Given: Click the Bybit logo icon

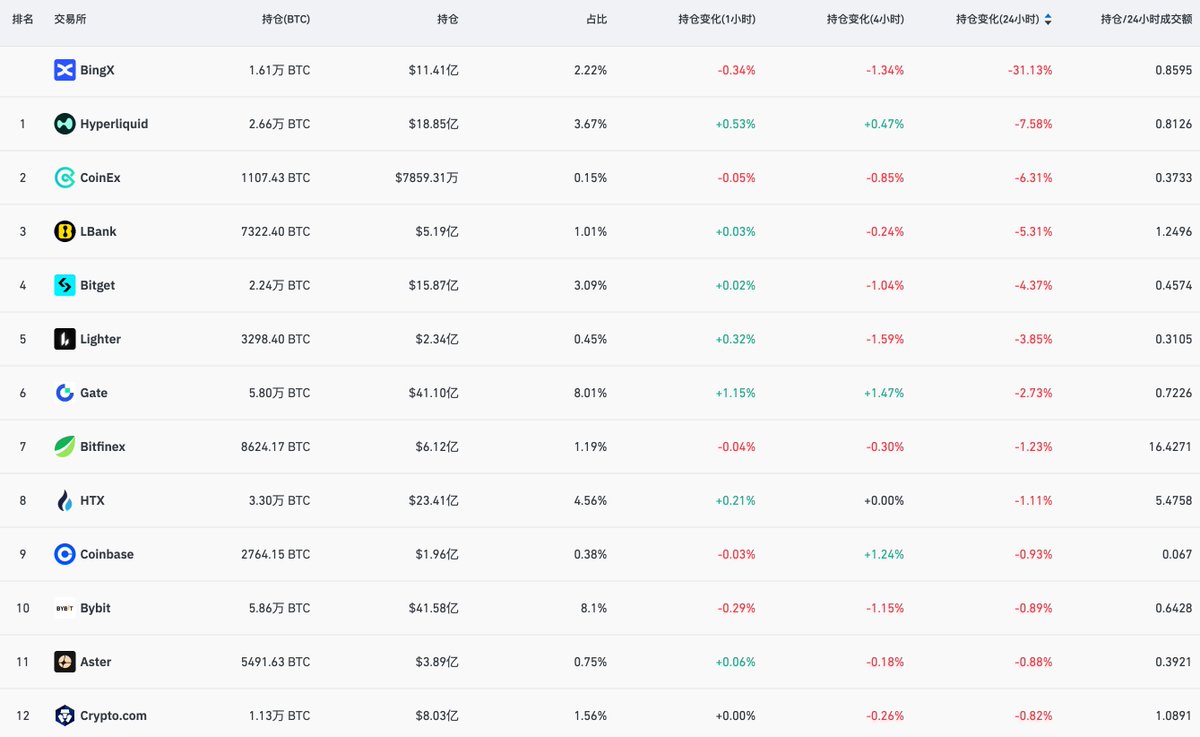Looking at the screenshot, I should click(x=65, y=608).
